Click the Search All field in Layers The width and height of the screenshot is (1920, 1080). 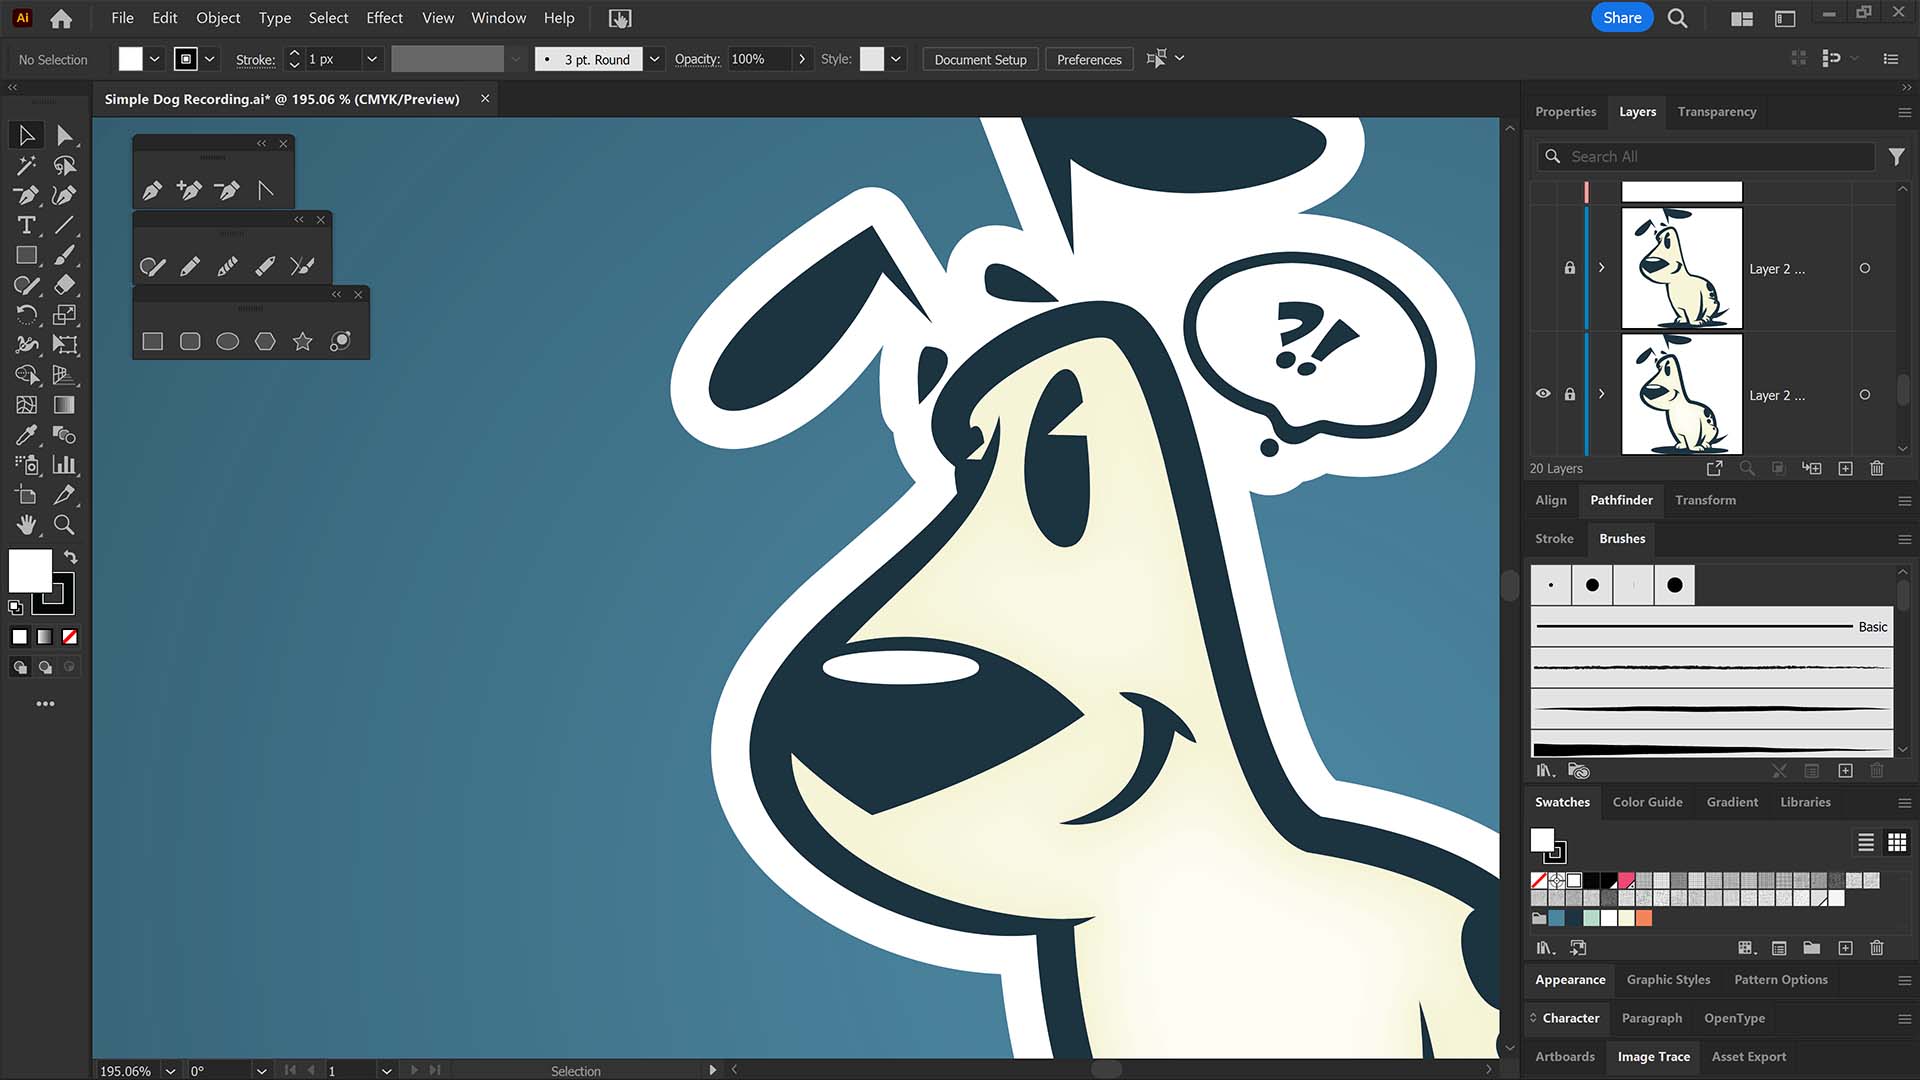1706,157
